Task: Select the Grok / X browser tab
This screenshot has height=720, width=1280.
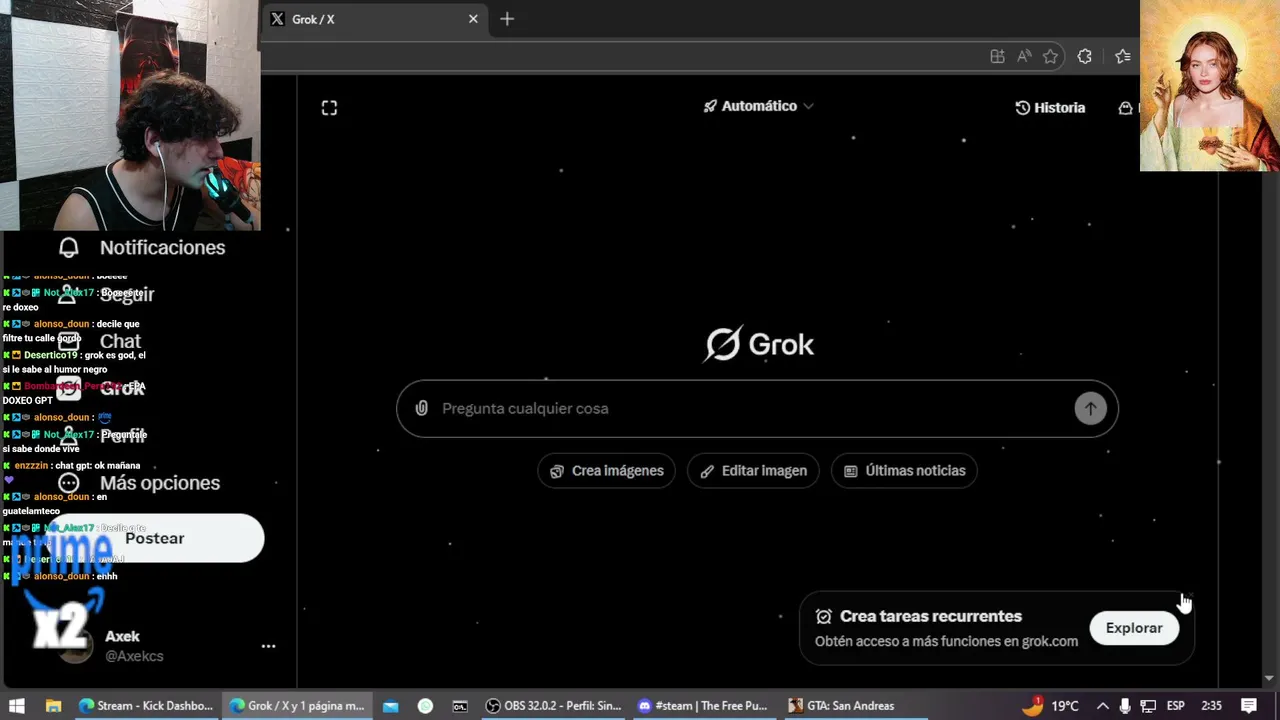Action: [x=375, y=19]
